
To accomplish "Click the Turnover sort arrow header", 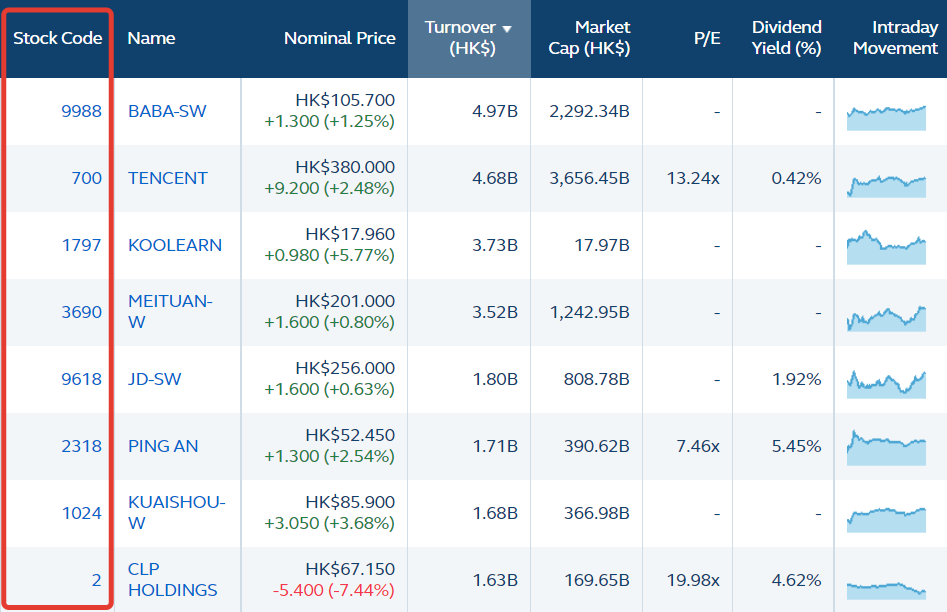I will (468, 38).
